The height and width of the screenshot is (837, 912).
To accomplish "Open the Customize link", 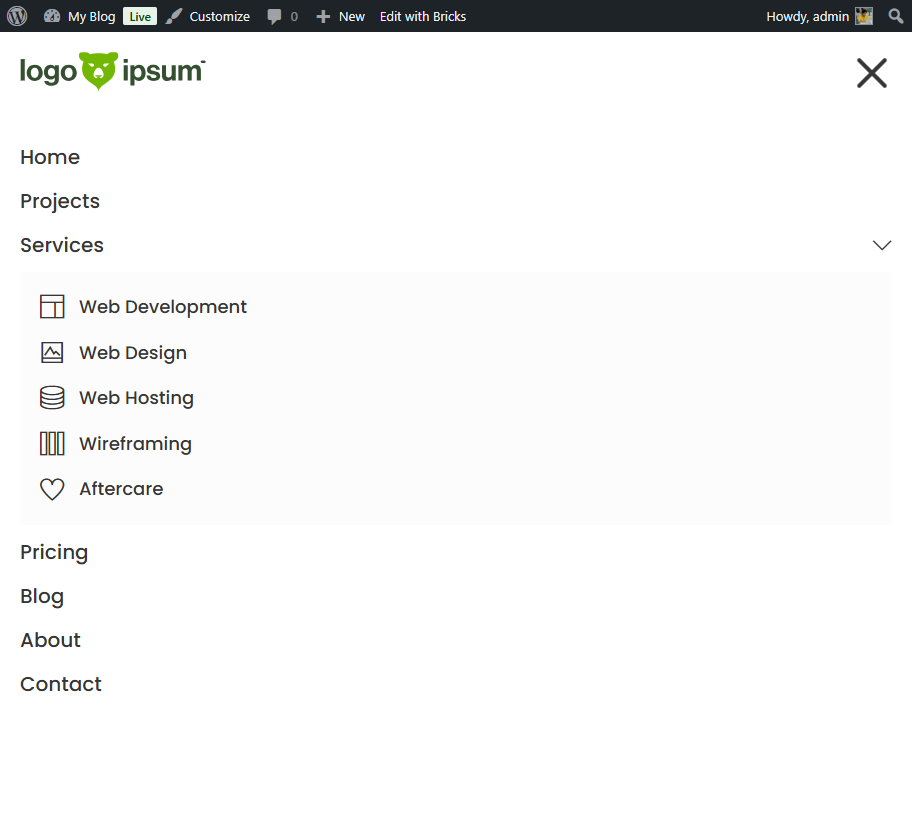I will pyautogui.click(x=208, y=16).
